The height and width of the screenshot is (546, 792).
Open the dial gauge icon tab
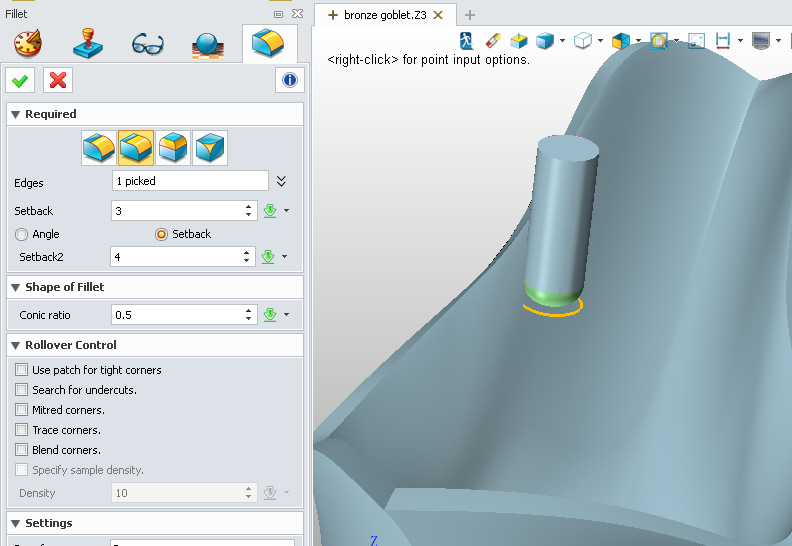pyautogui.click(x=28, y=43)
